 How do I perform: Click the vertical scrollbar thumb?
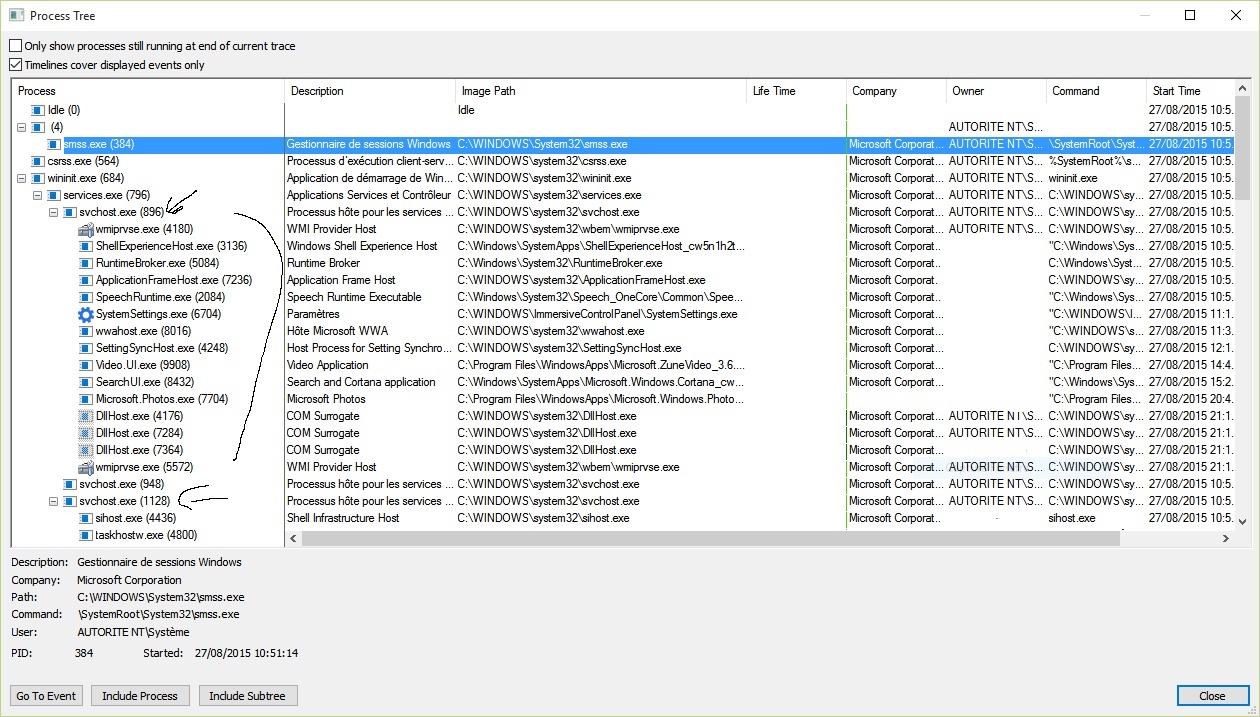(1243, 148)
